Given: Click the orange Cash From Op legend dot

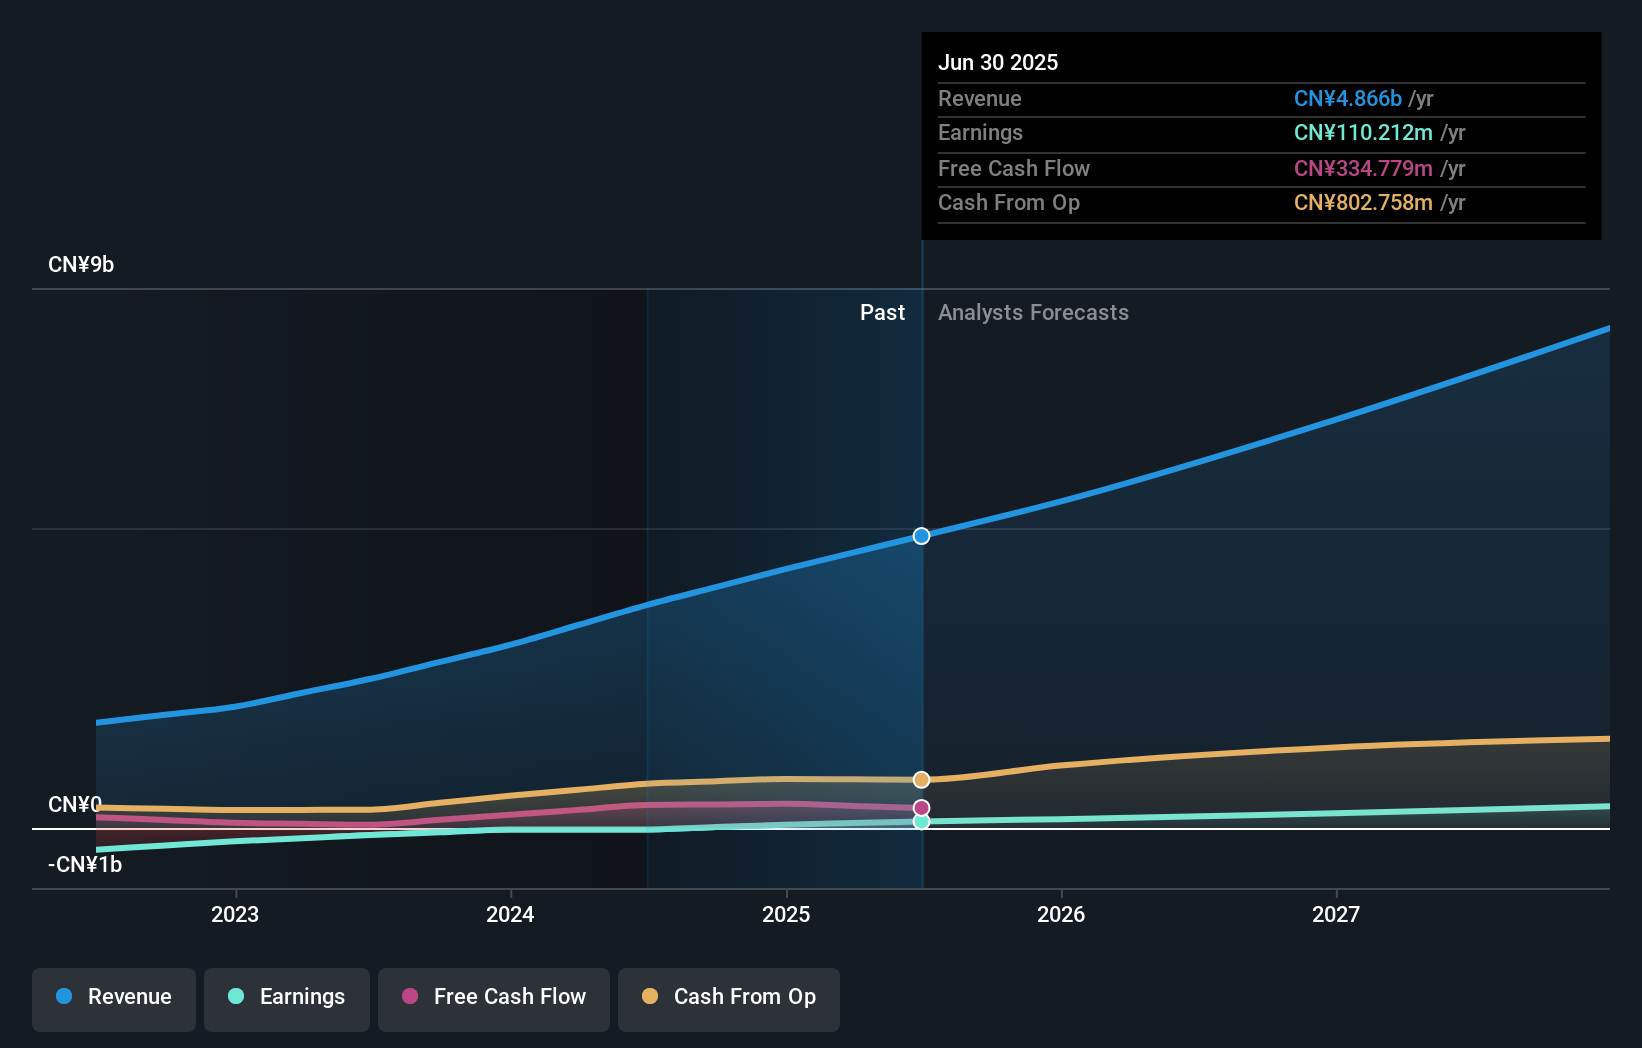Looking at the screenshot, I should pyautogui.click(x=650, y=997).
